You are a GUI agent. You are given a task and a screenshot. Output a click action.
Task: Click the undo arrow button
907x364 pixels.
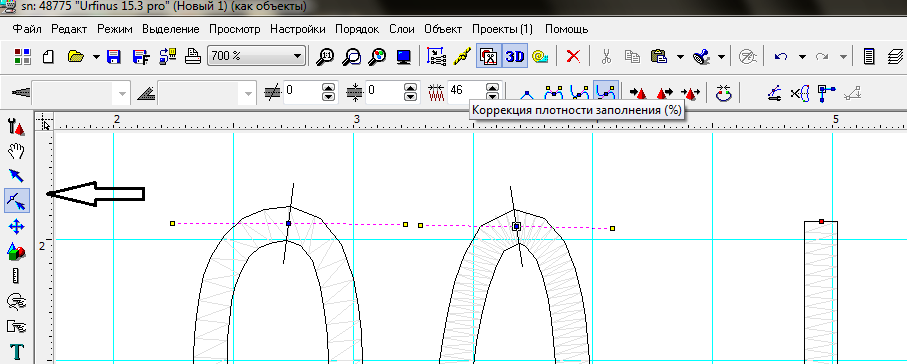[781, 56]
